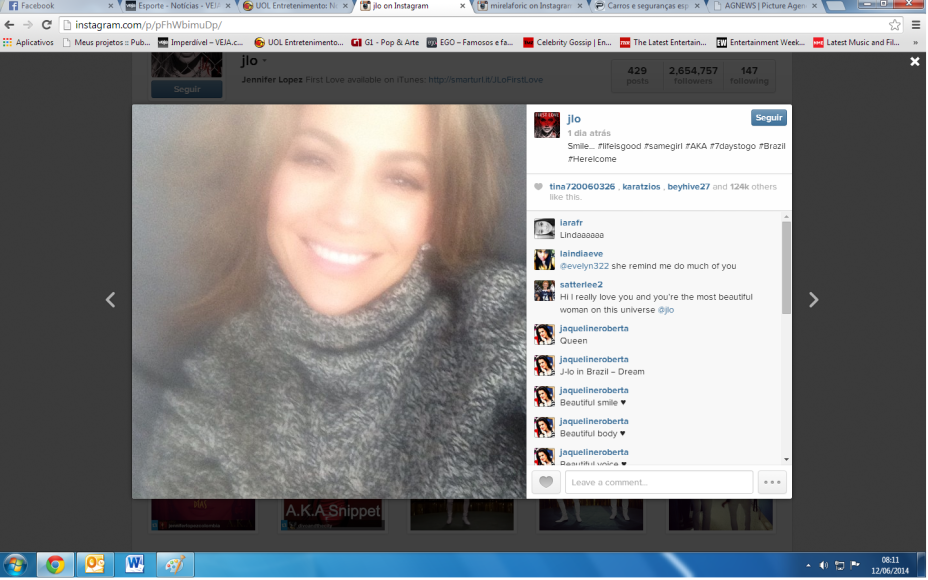Click the Action Center flag icon
Viewport: 928px width, 580px height.
click(x=855, y=565)
